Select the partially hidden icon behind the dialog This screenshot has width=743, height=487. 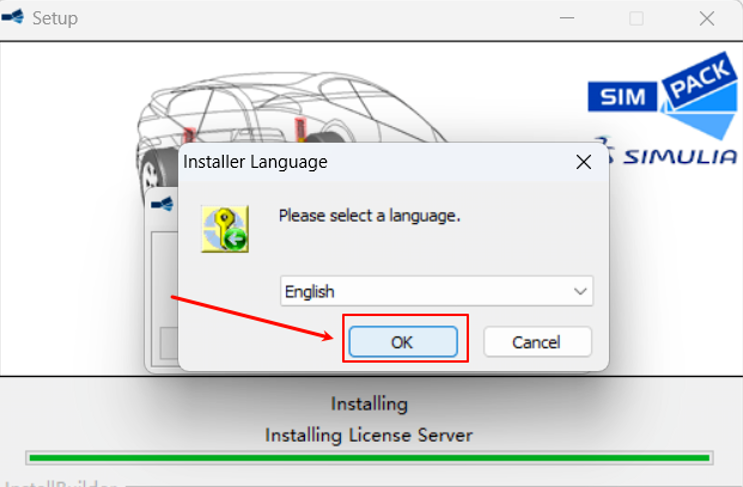(161, 204)
